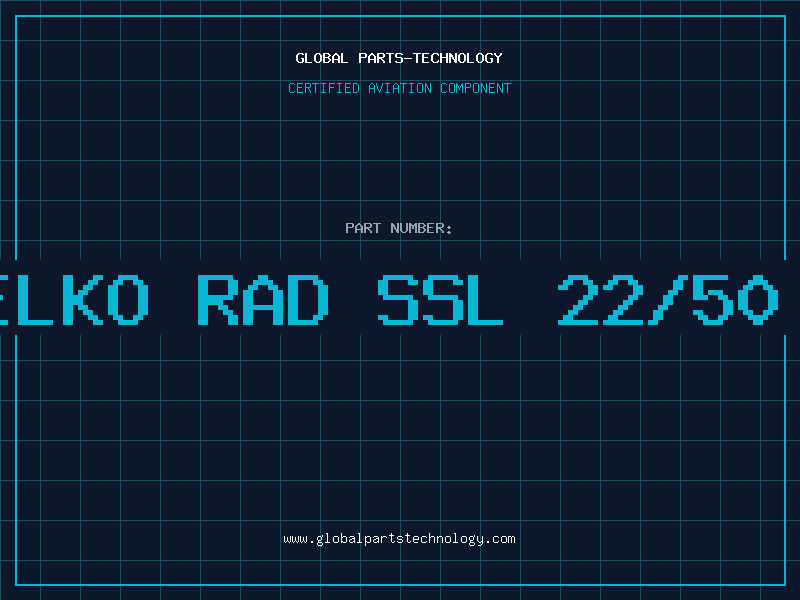Select "ELKO" in the large part number
Viewport: 800px width, 600px height.
[x=75, y=299]
